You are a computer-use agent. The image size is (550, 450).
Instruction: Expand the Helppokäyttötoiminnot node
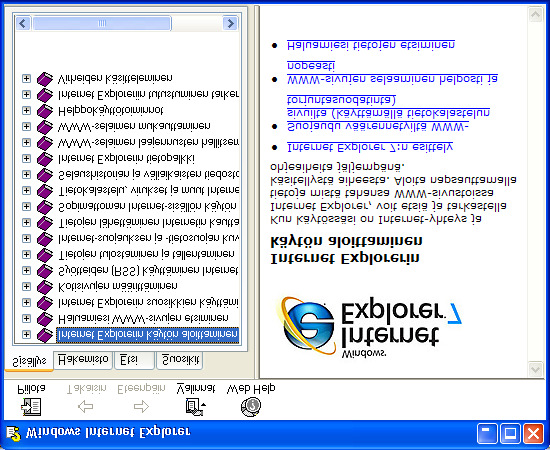[26, 110]
